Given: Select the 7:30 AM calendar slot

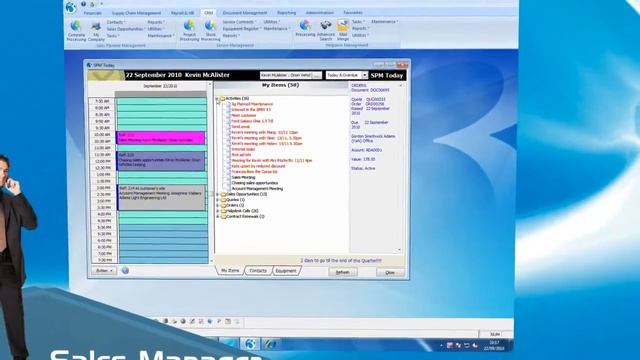Looking at the screenshot, I should tap(161, 101).
